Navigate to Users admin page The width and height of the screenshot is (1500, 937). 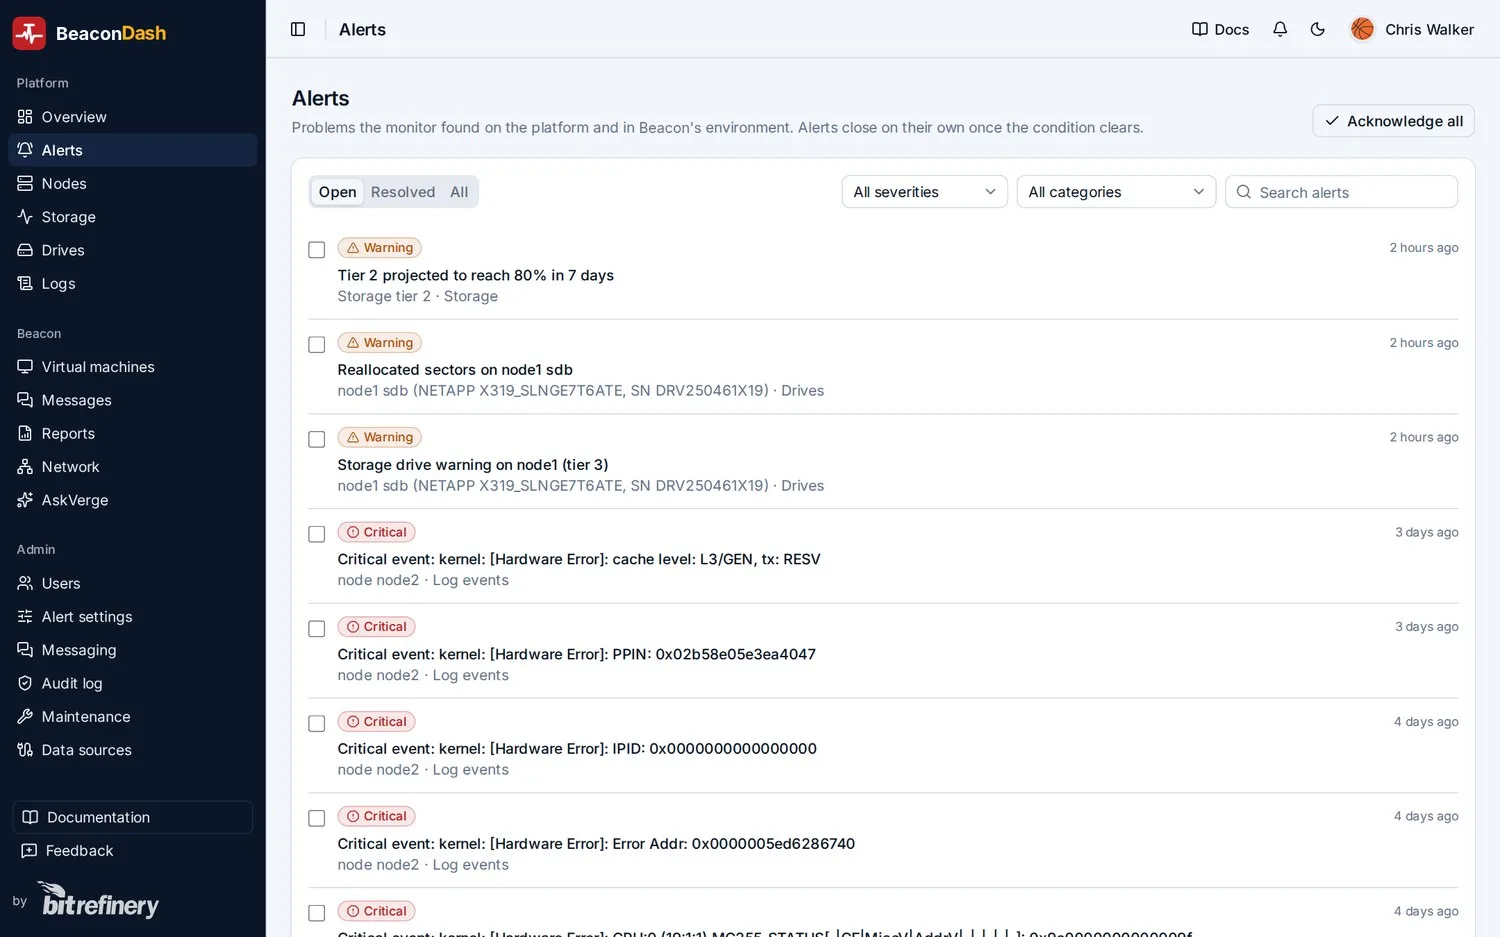(132, 583)
